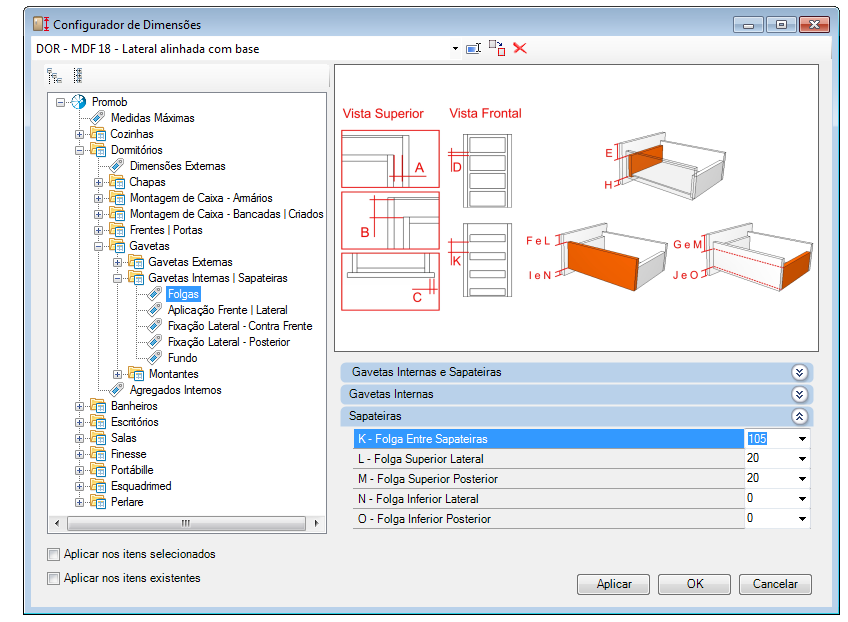Select Montagem de Caixa - Armários item
This screenshot has height=622, width=848.
pyautogui.click(x=201, y=198)
